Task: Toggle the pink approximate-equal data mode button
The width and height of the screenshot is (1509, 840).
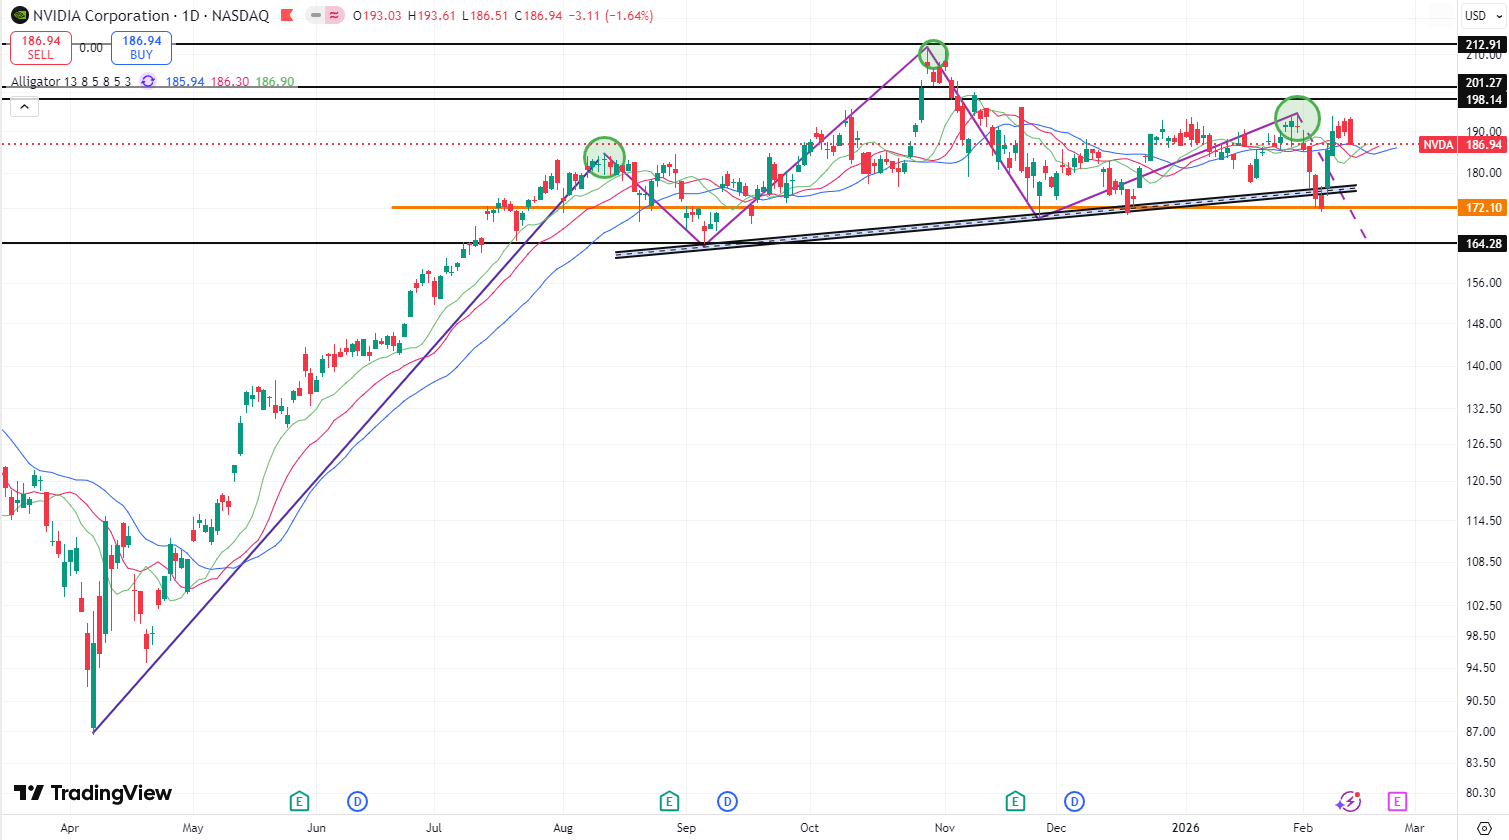Action: click(x=334, y=16)
